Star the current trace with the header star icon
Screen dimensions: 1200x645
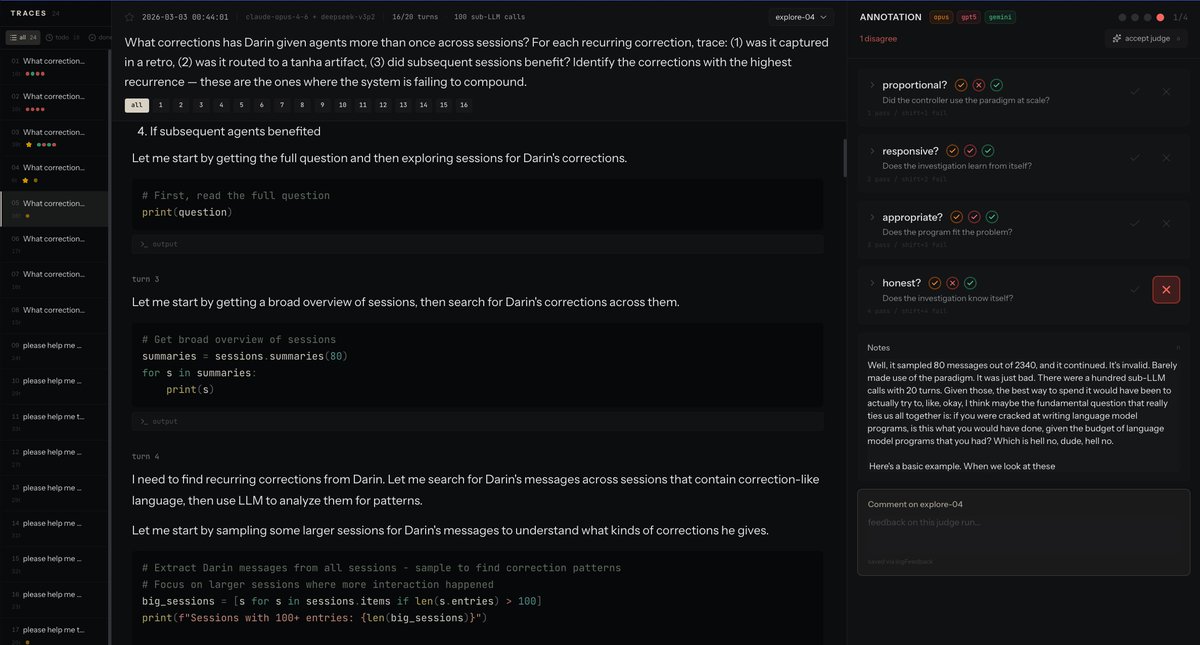(x=130, y=17)
